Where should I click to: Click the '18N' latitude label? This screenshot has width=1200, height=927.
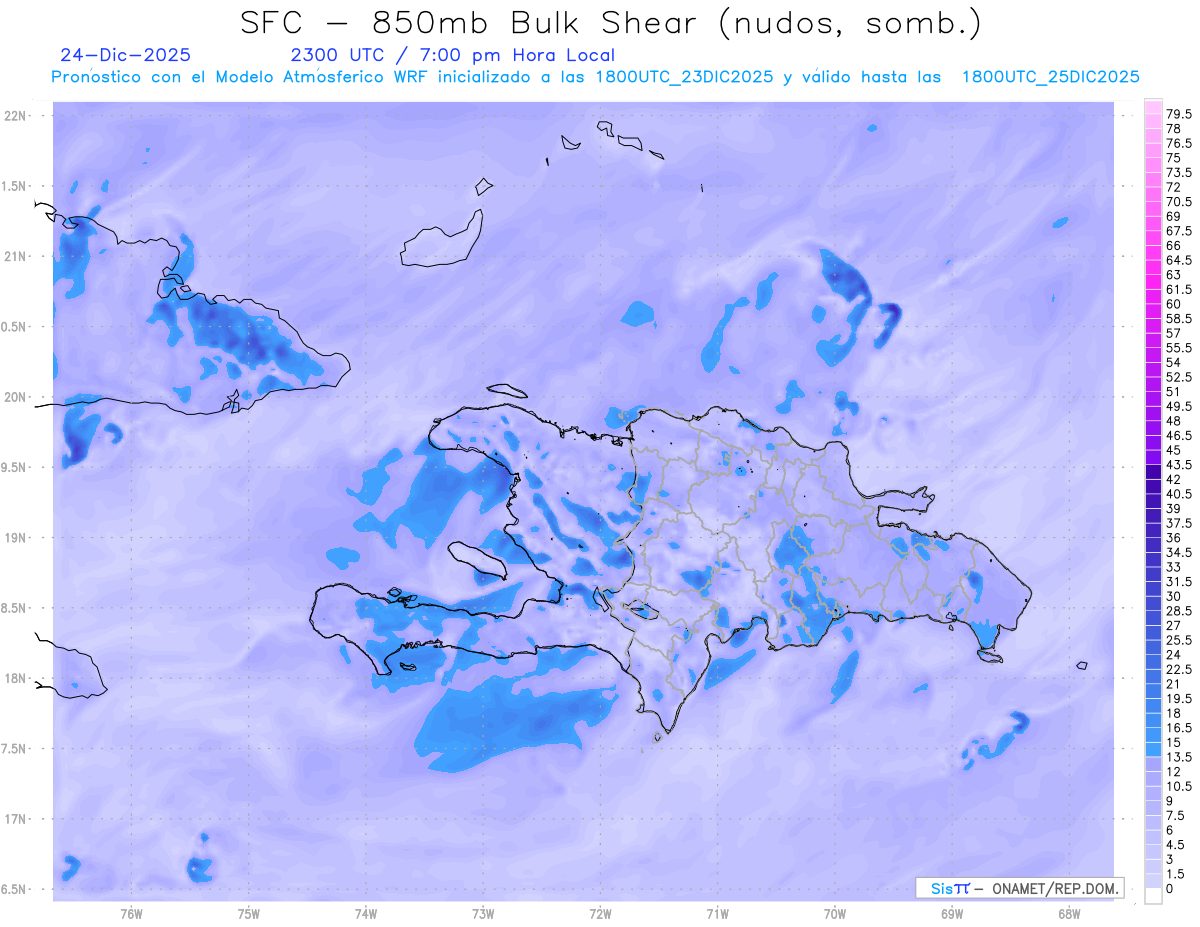(17, 678)
